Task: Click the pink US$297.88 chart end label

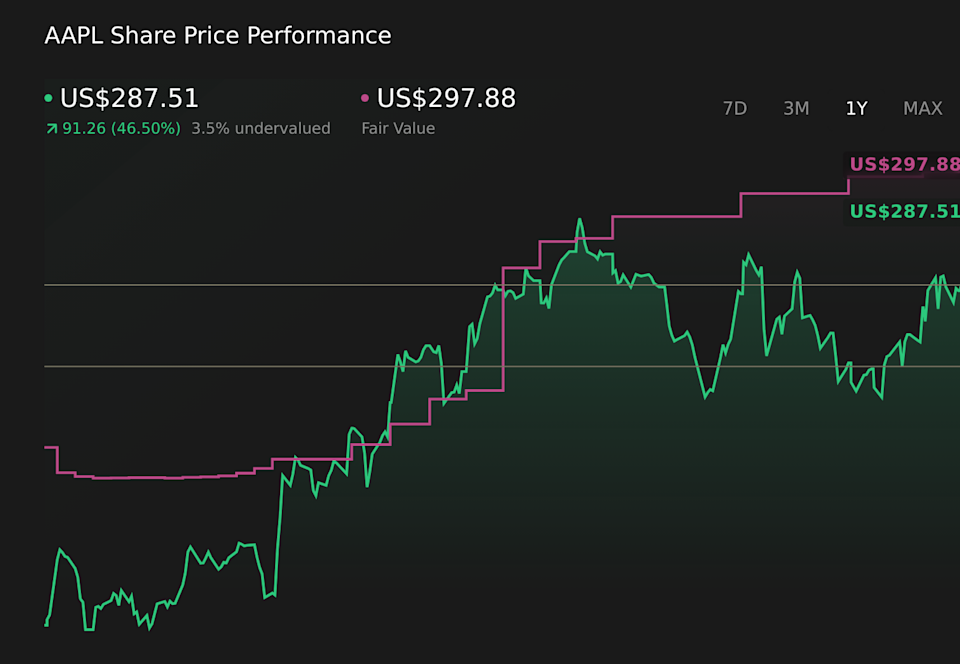Action: (904, 165)
